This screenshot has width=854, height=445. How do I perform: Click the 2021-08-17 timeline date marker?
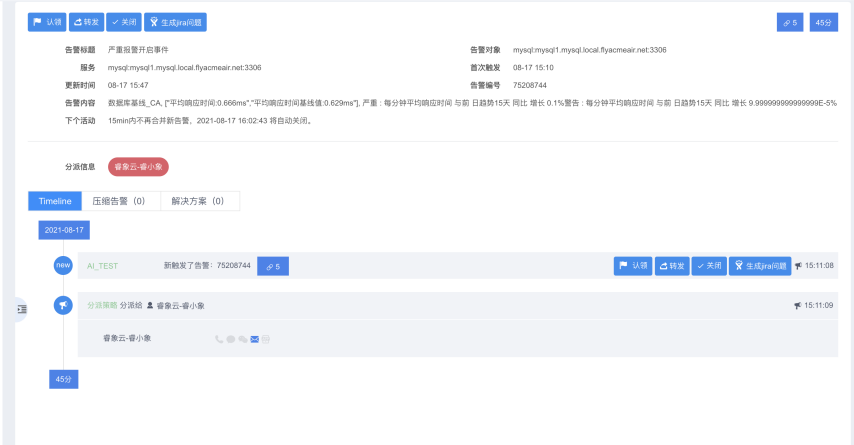pos(64,230)
